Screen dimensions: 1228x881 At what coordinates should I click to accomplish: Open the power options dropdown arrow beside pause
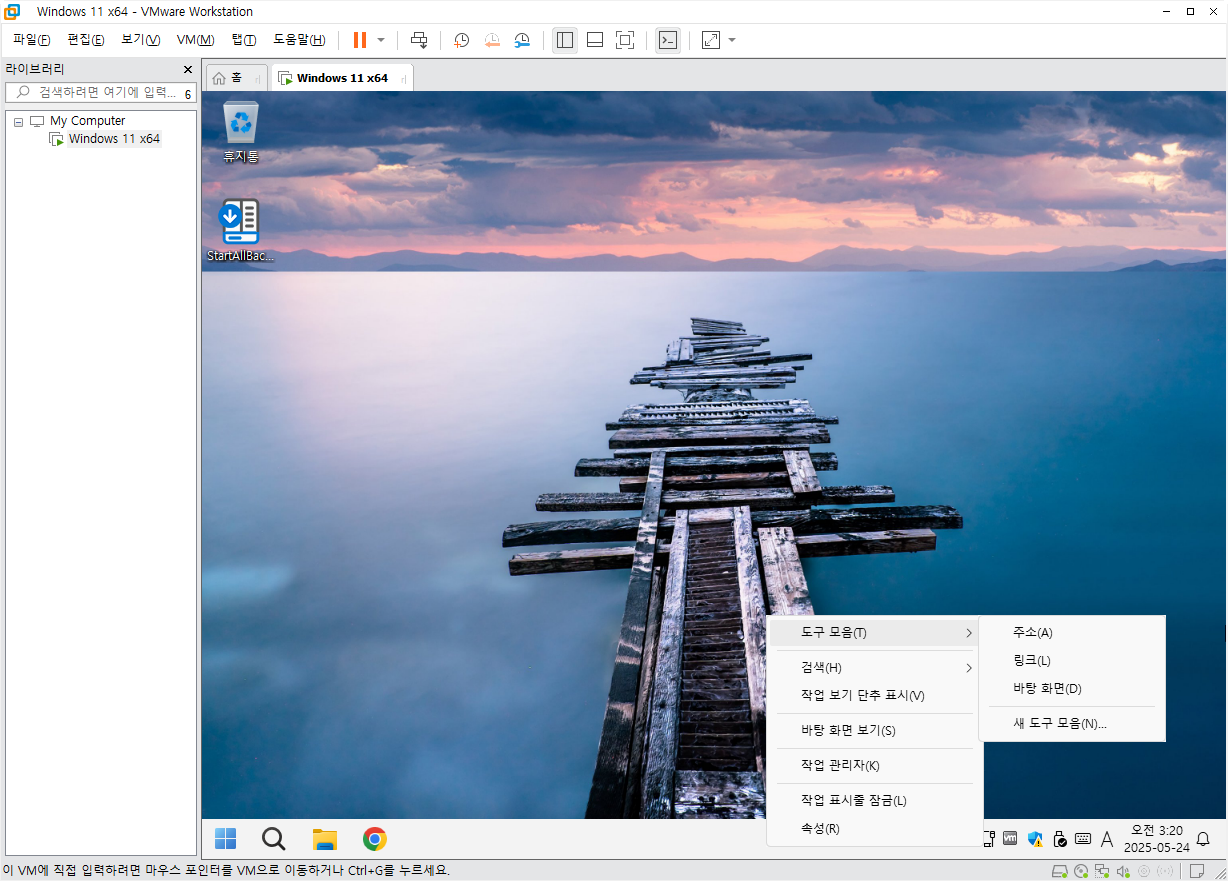381,40
